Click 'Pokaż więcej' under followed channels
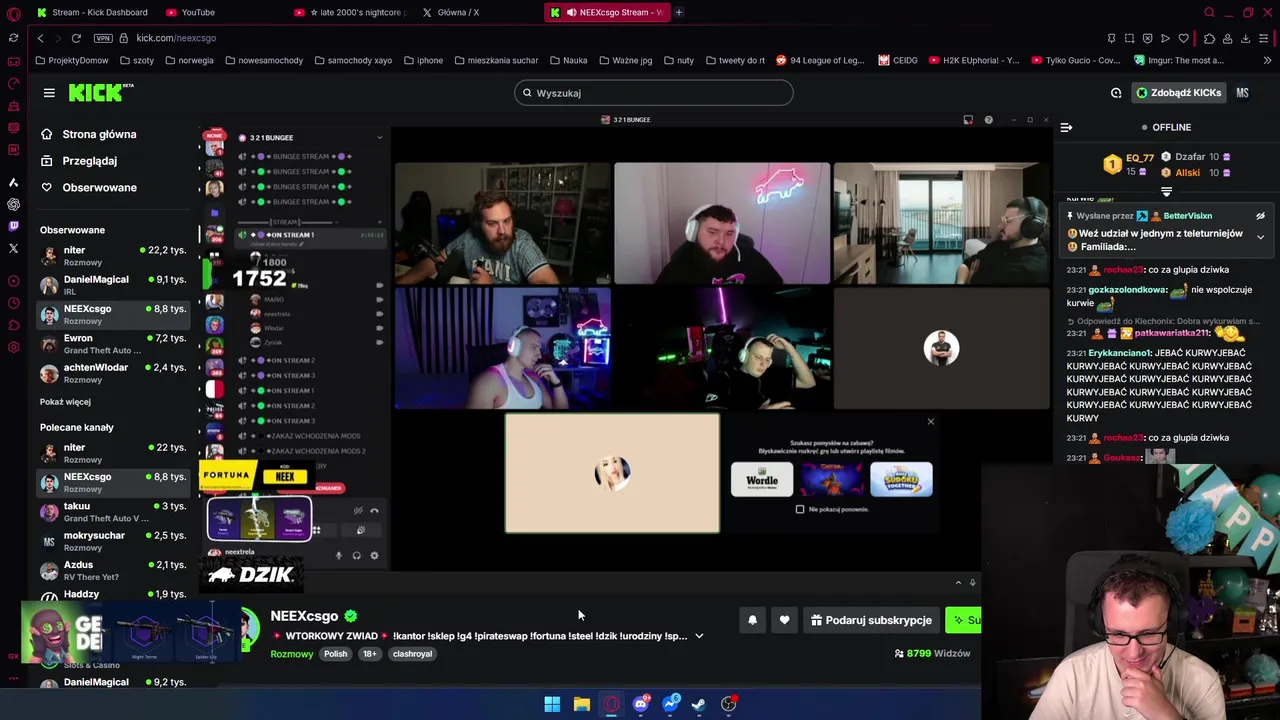This screenshot has height=720, width=1280. tap(65, 402)
